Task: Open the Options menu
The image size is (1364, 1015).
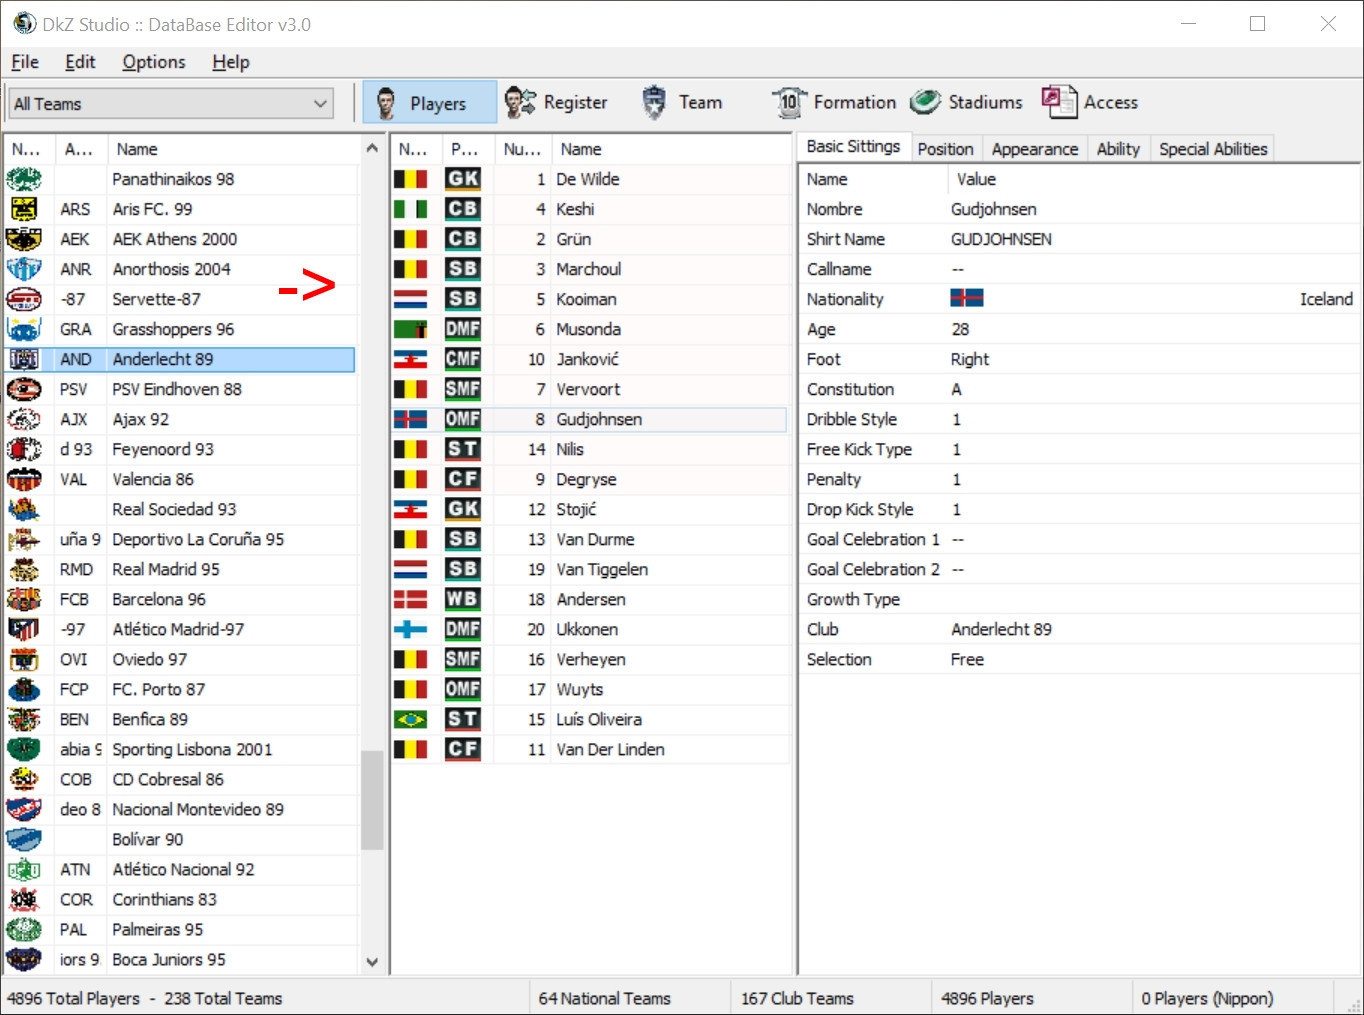Action: [x=154, y=62]
